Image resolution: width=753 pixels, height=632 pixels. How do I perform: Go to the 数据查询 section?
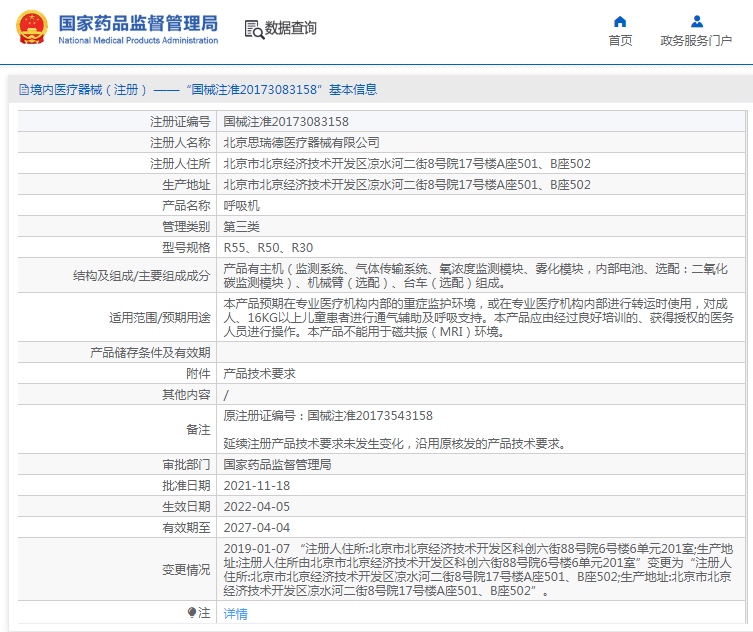tap(291, 28)
